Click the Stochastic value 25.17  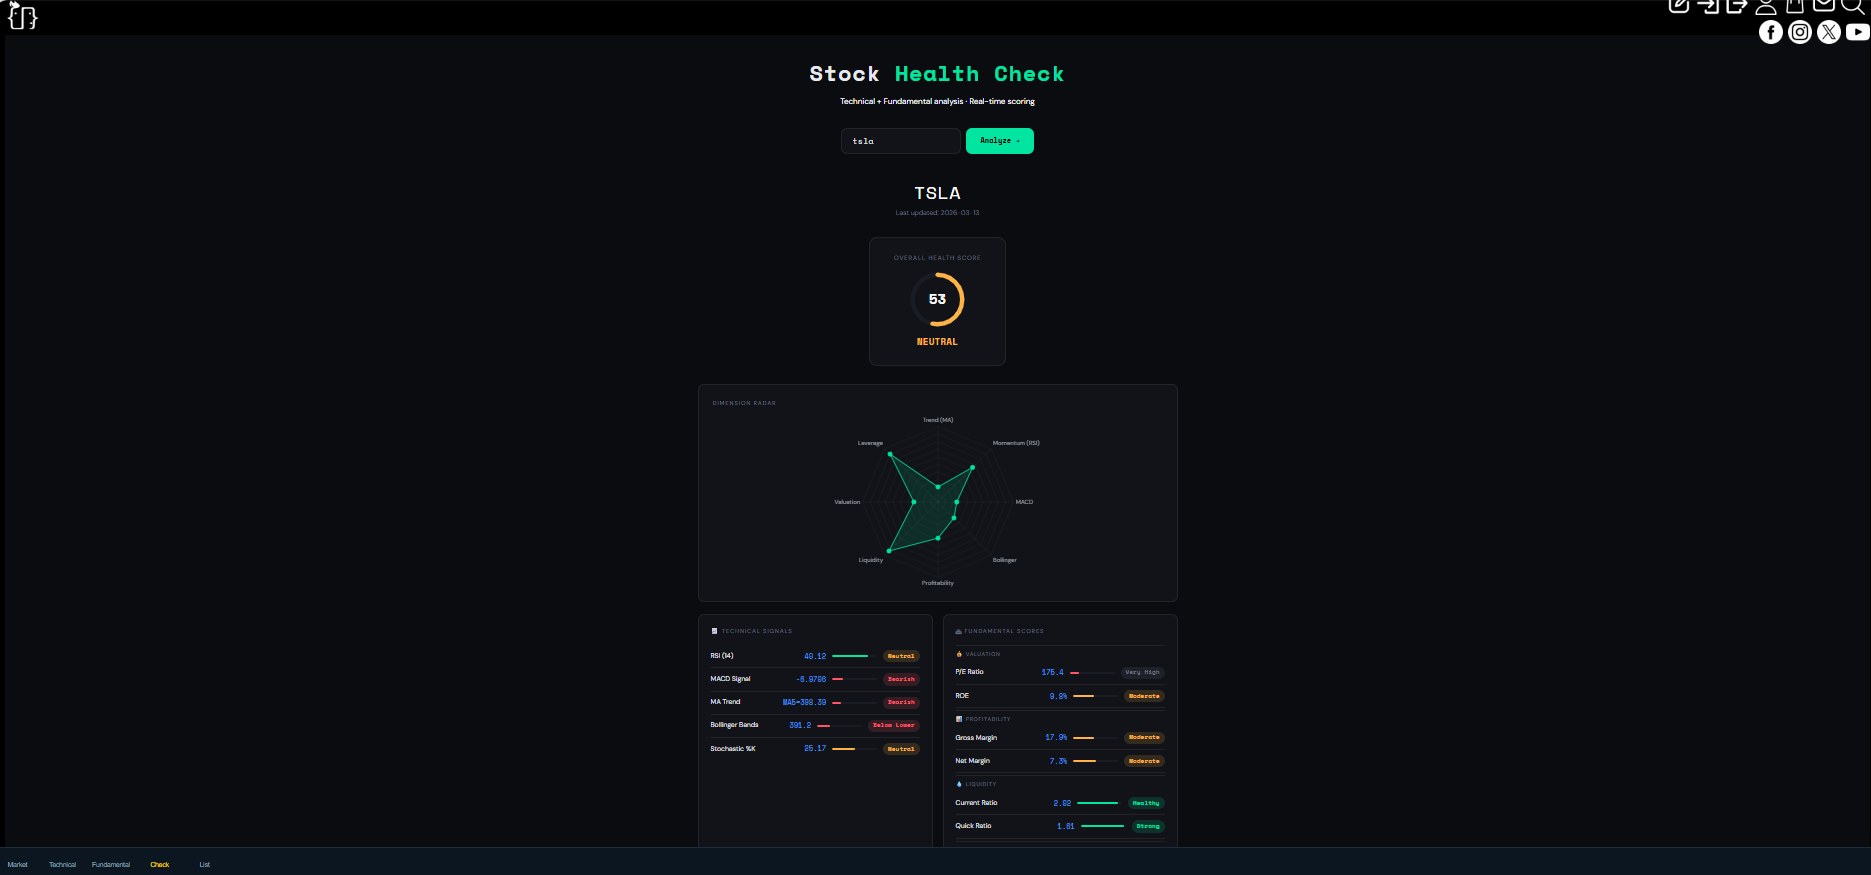[x=815, y=749]
